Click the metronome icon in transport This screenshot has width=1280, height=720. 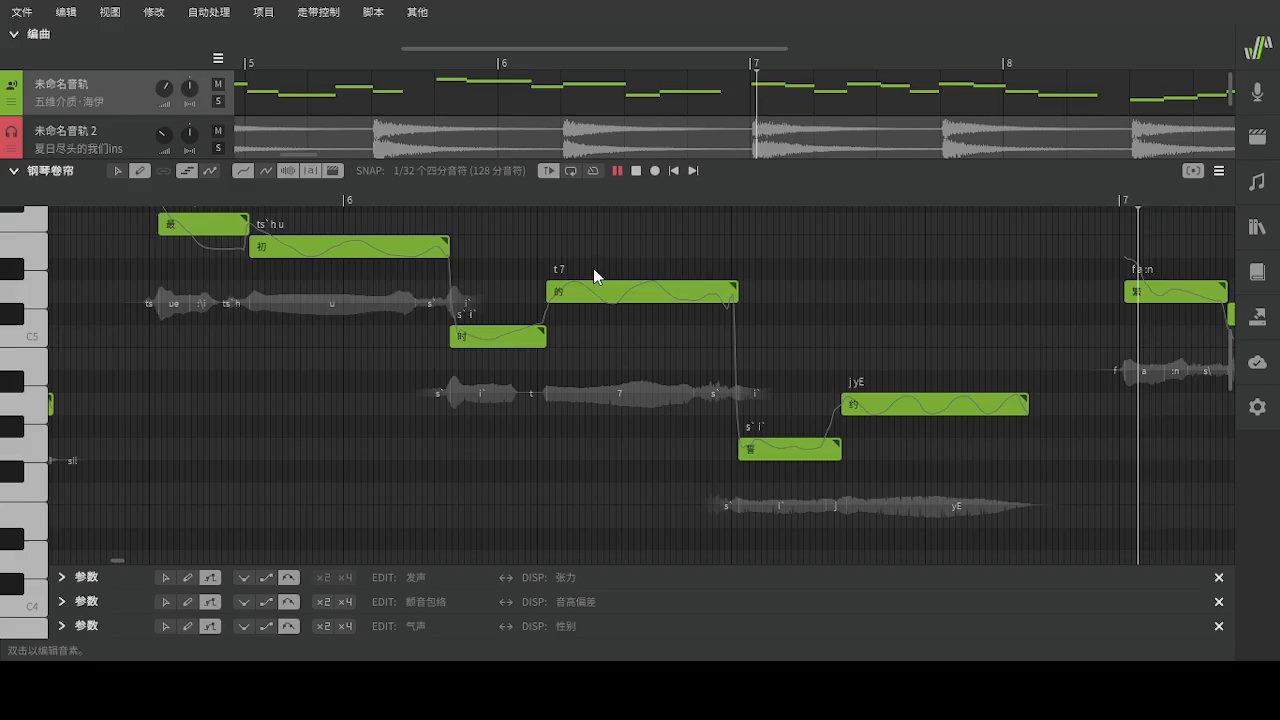point(593,171)
